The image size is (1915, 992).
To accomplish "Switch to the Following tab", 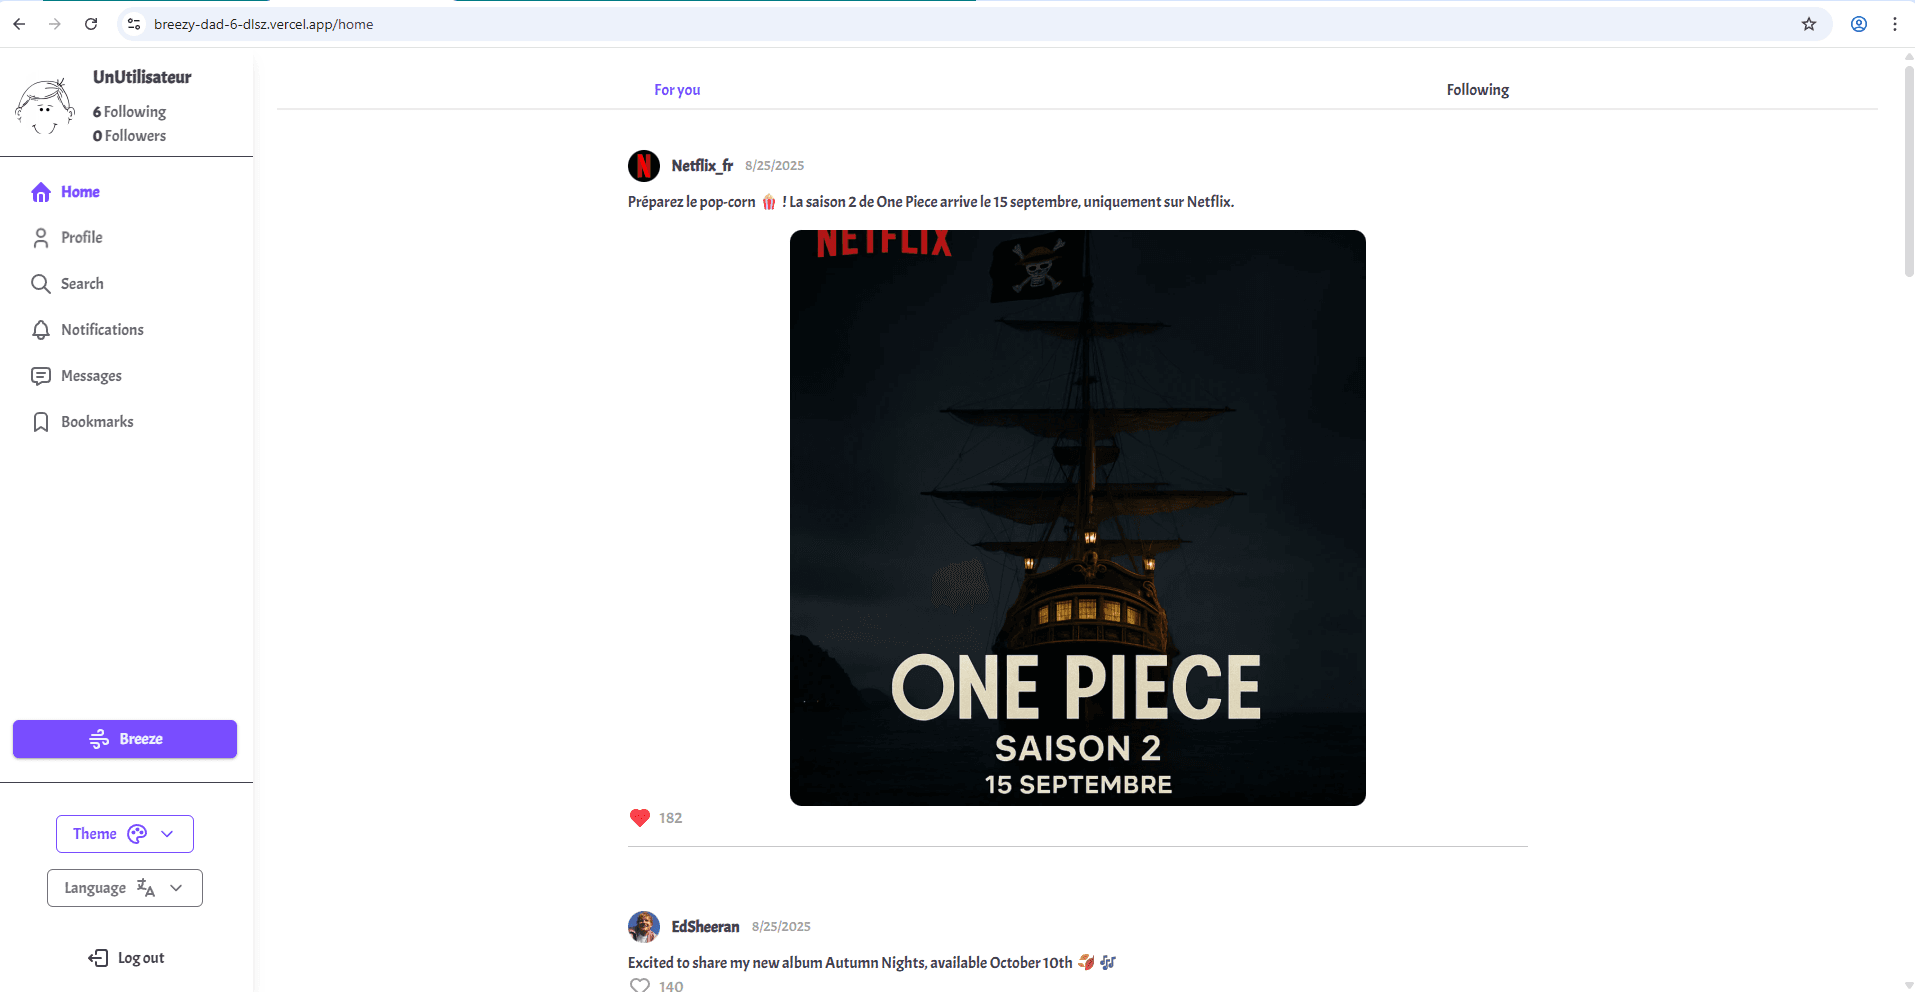I will click(x=1477, y=90).
